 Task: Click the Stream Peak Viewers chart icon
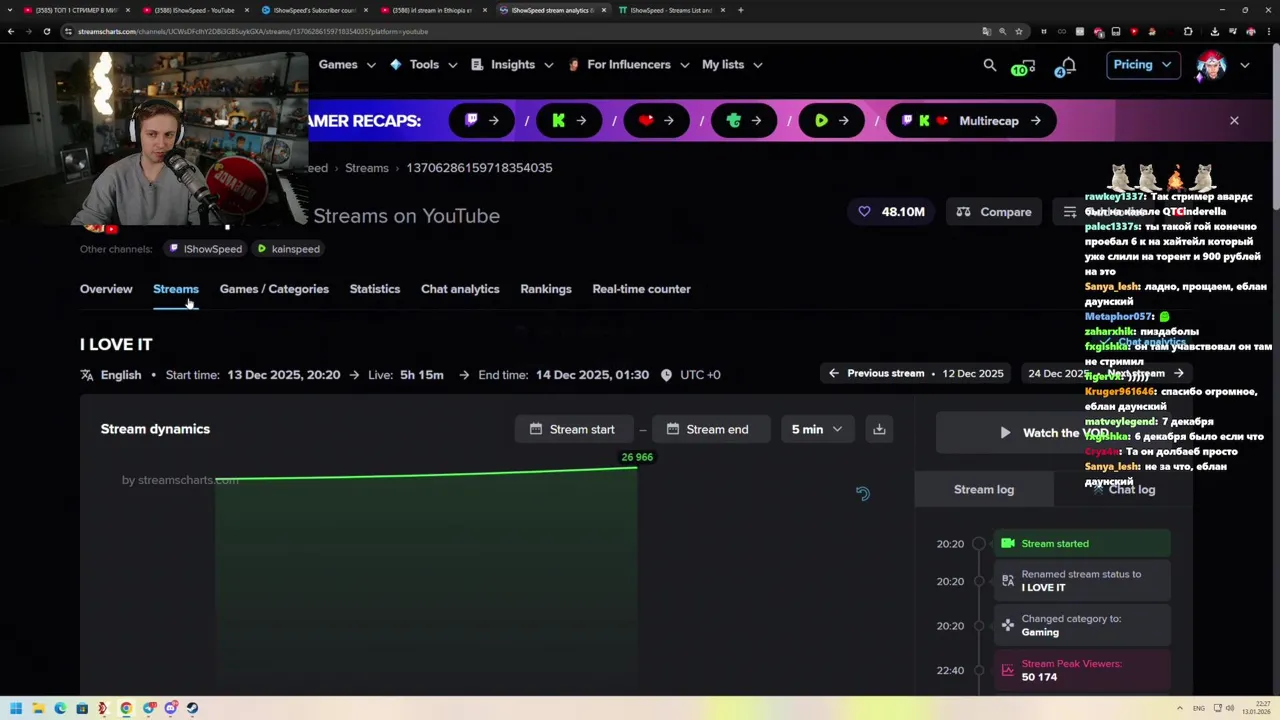click(x=1008, y=670)
